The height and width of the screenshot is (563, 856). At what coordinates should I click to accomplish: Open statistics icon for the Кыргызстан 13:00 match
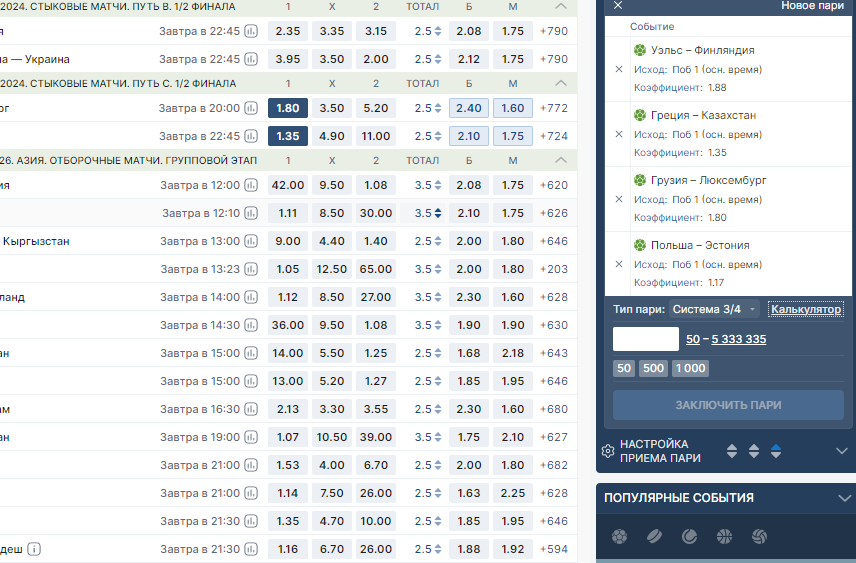[251, 241]
